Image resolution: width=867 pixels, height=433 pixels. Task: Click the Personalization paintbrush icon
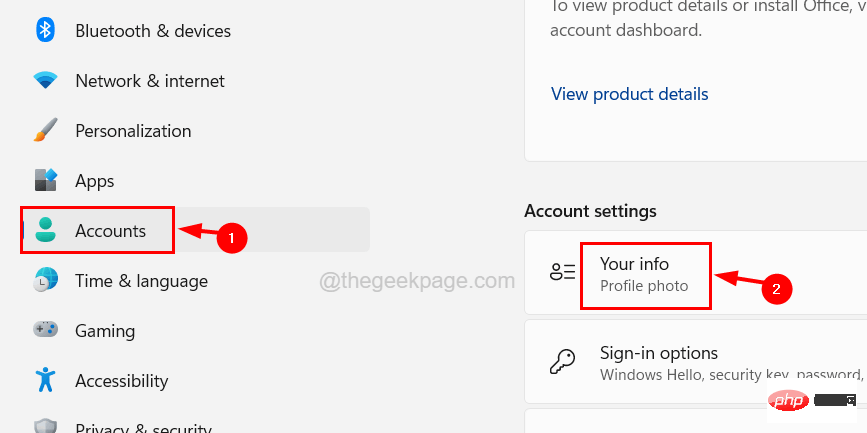(x=45, y=131)
